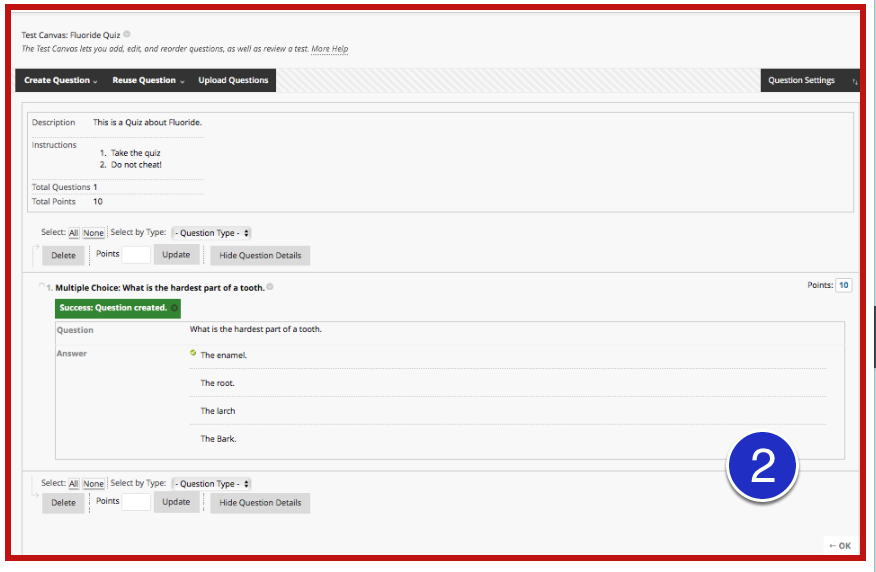Click the top Delete button
Screen dimensions: 876x572
point(63,255)
